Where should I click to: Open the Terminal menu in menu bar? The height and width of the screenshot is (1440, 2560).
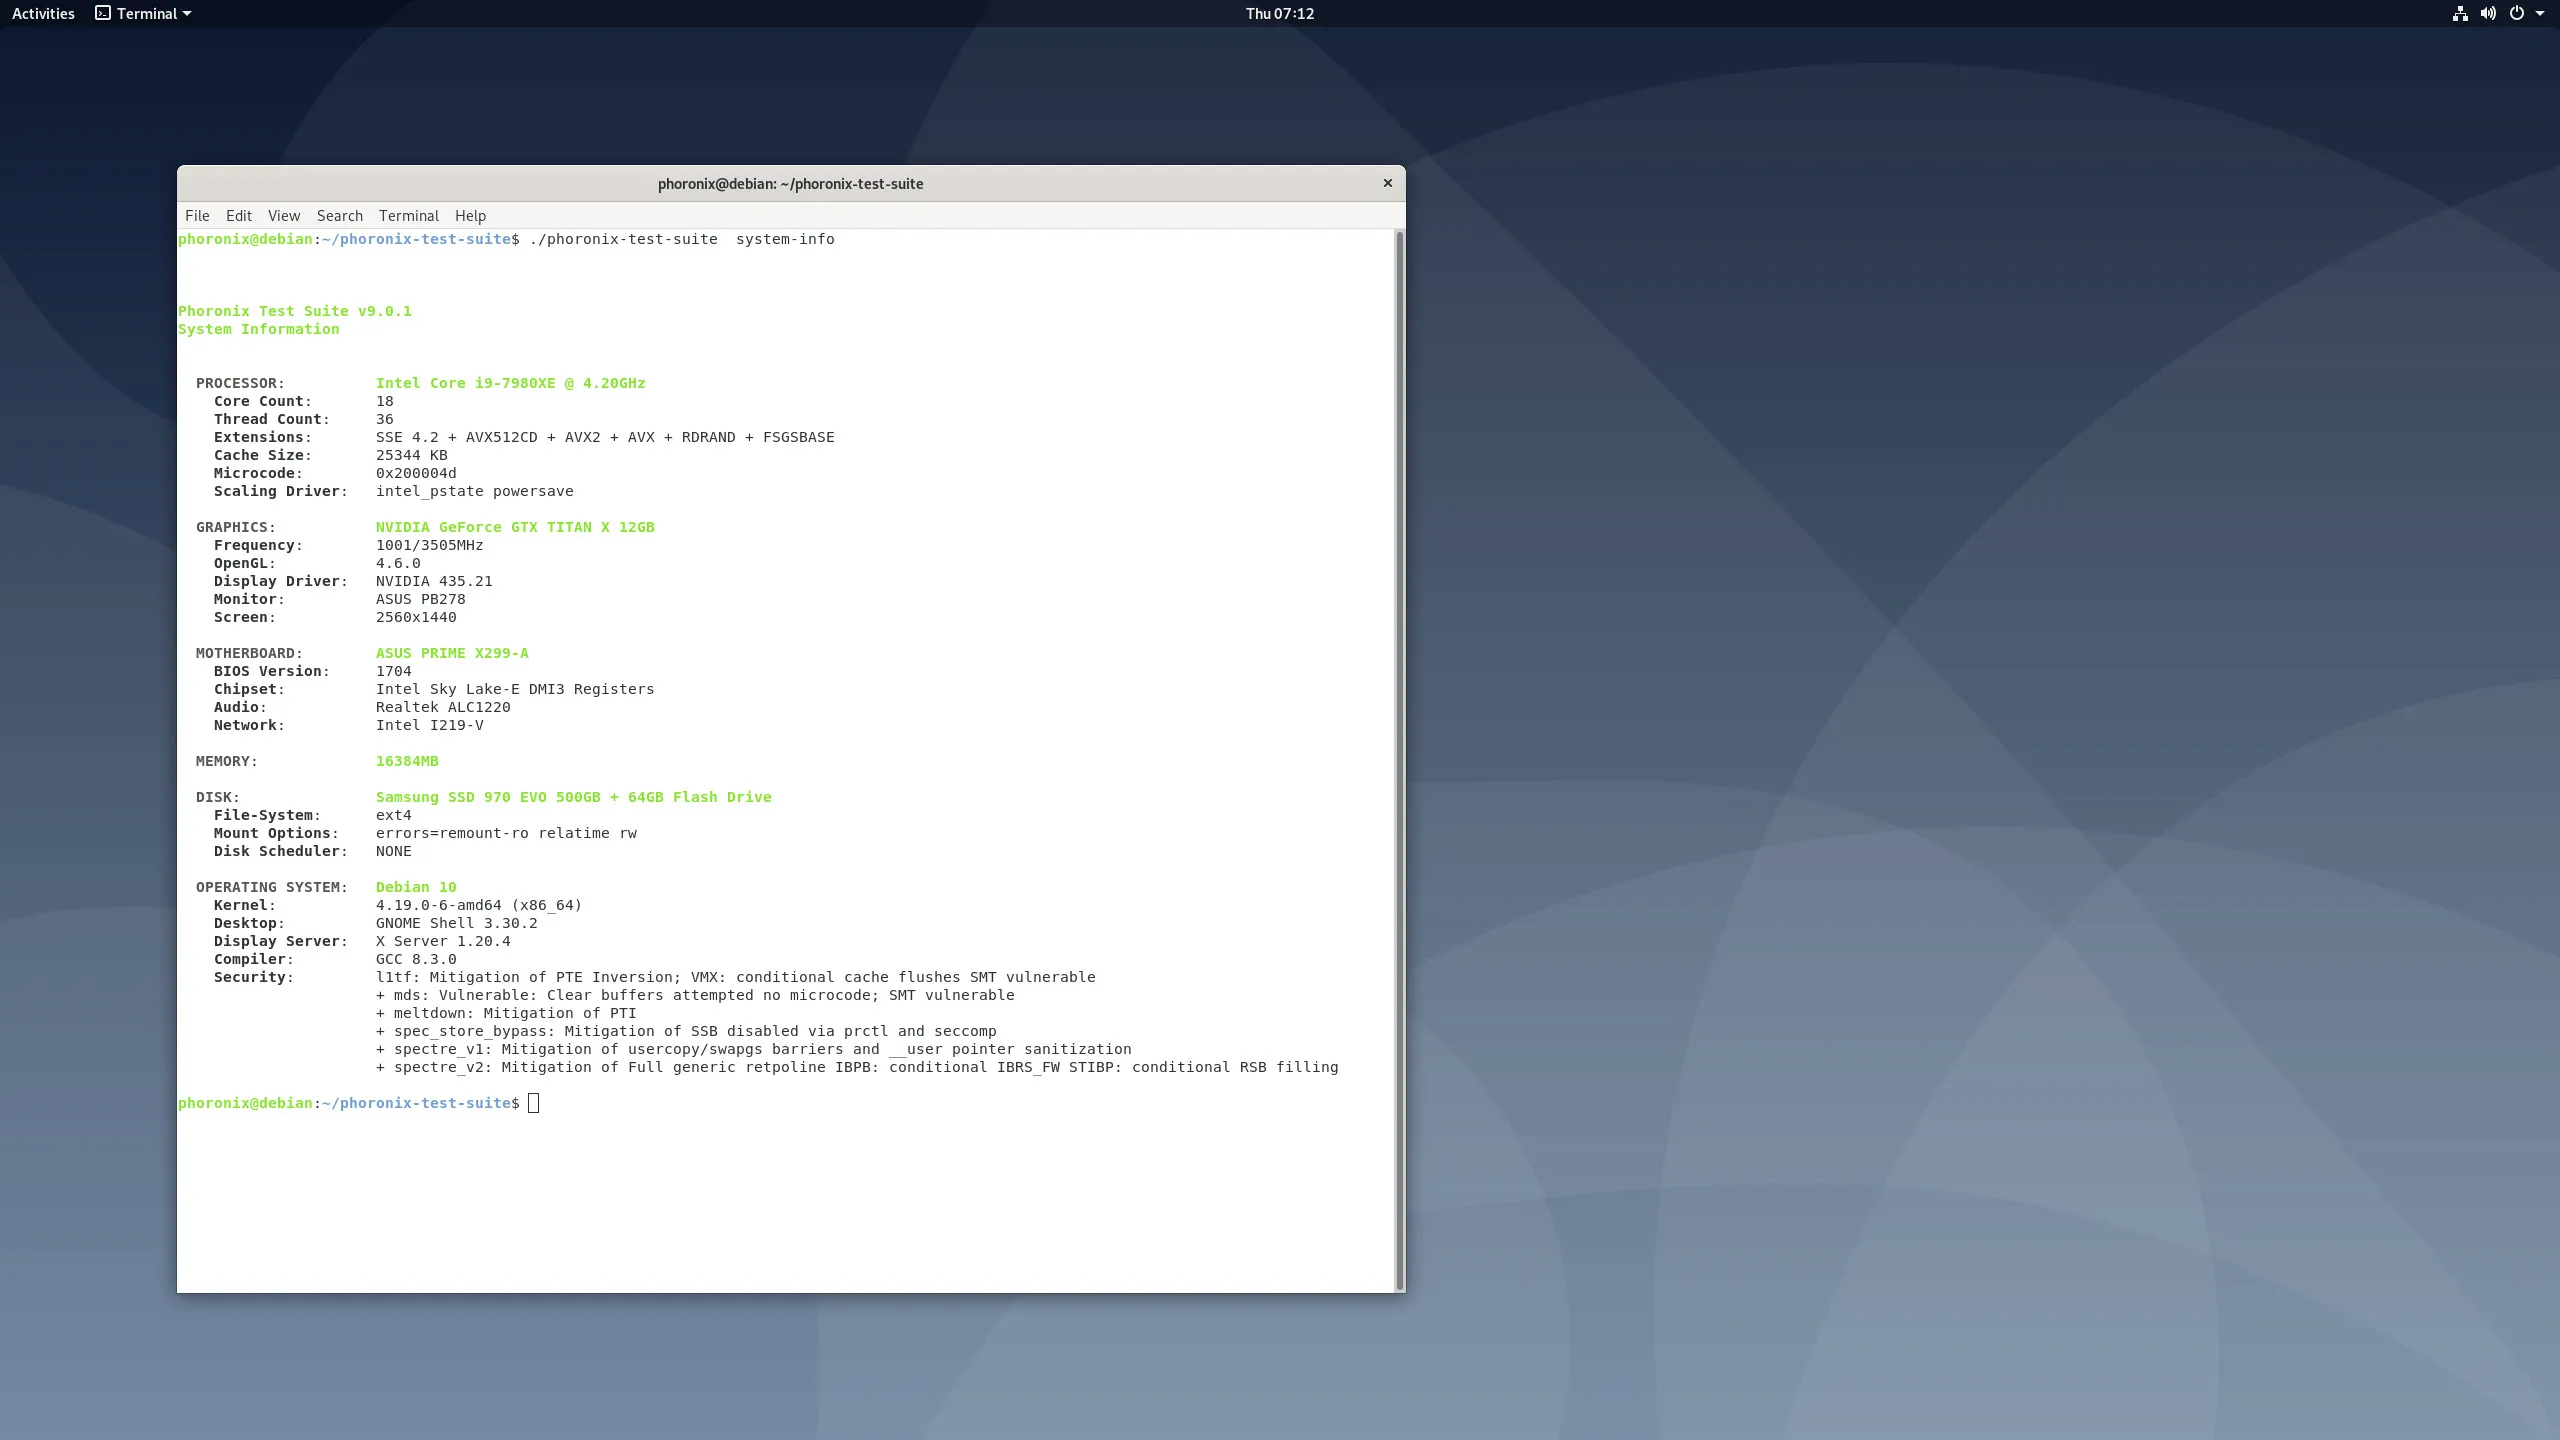408,216
